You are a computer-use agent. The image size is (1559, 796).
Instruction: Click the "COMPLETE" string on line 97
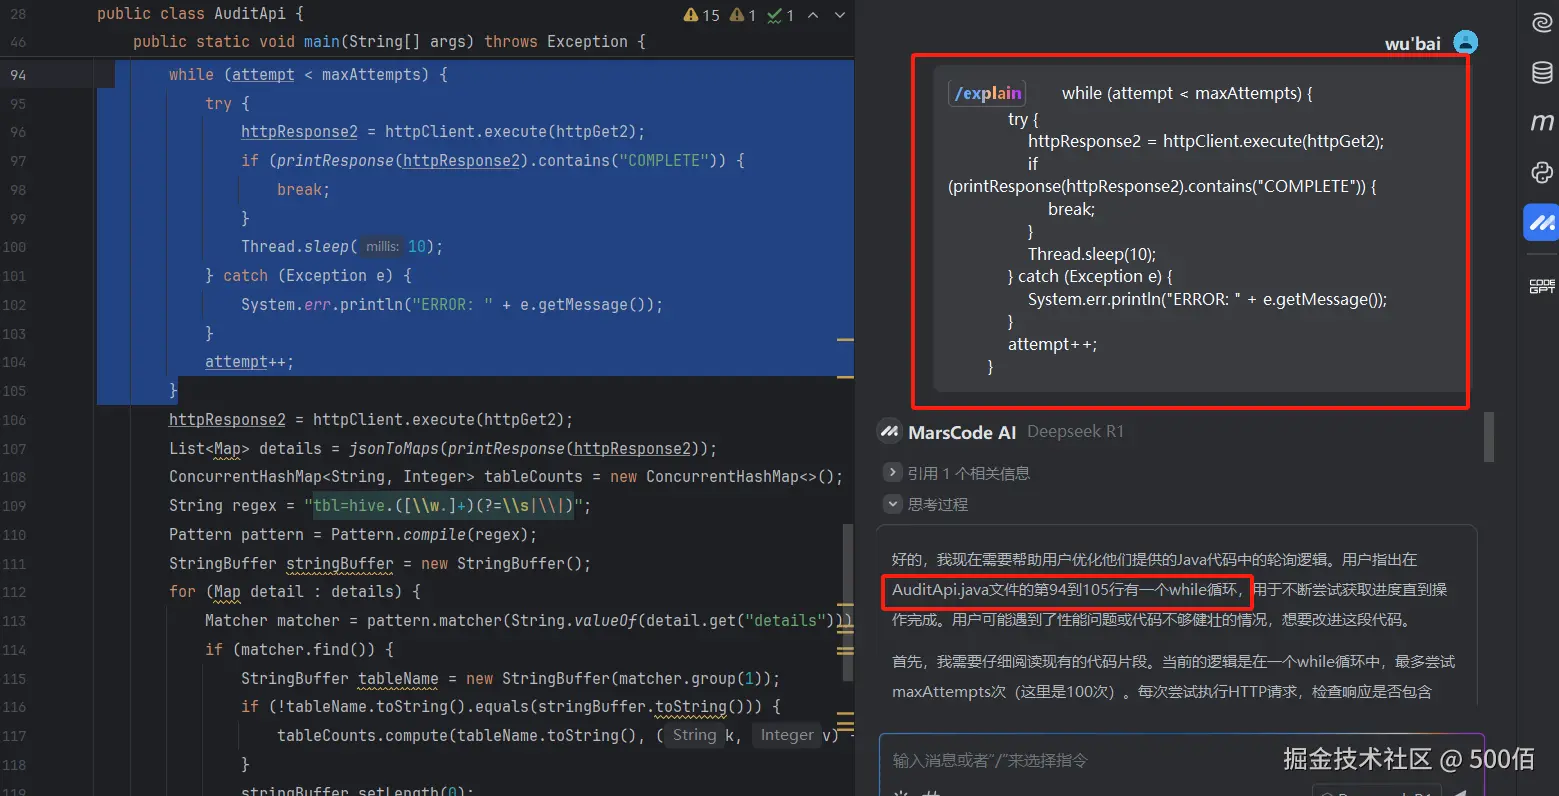click(x=663, y=161)
